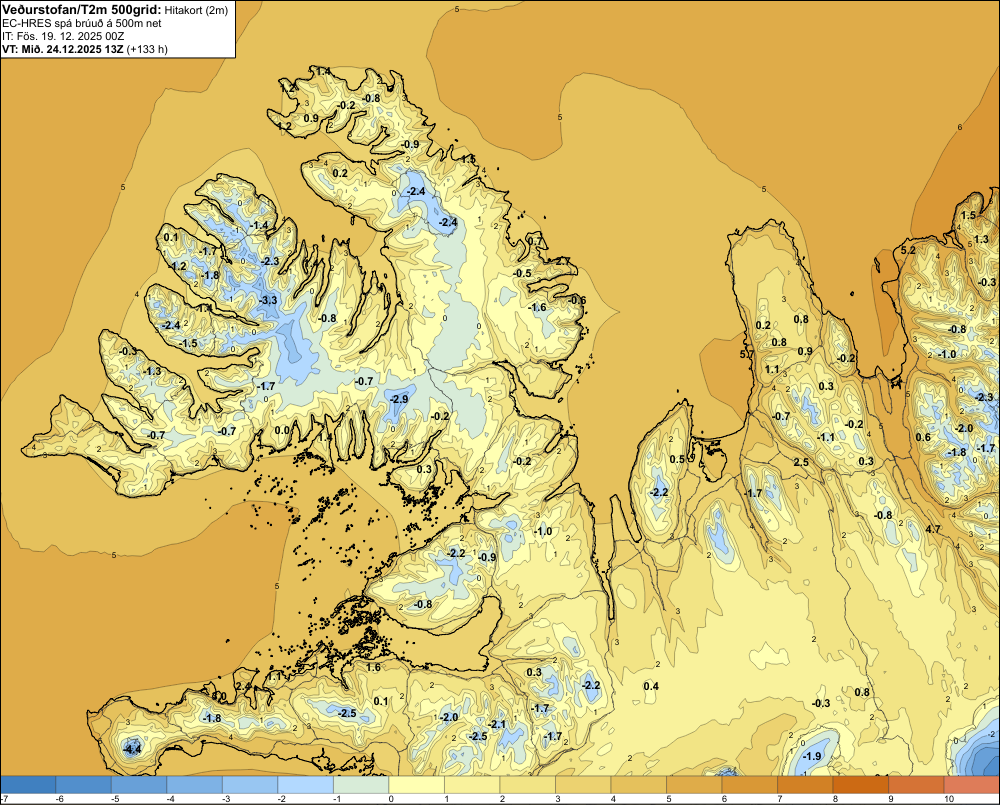Click the -4.4 temperature value
Image resolution: width=1000 pixels, height=805 pixels.
tap(132, 750)
